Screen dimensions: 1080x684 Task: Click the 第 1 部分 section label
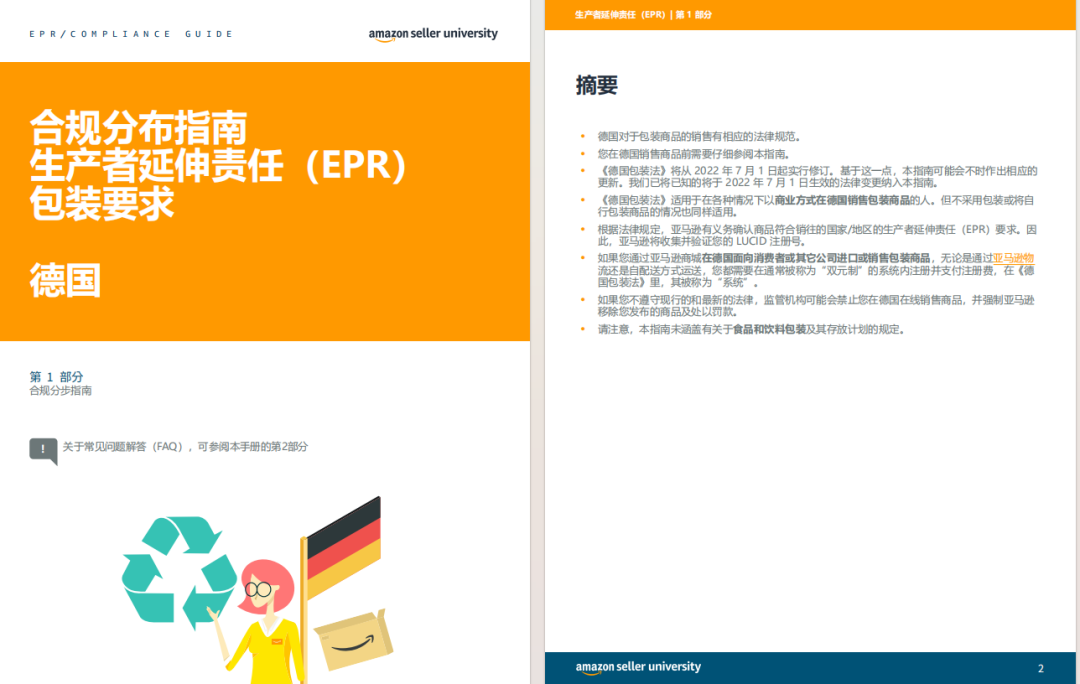[x=55, y=377]
